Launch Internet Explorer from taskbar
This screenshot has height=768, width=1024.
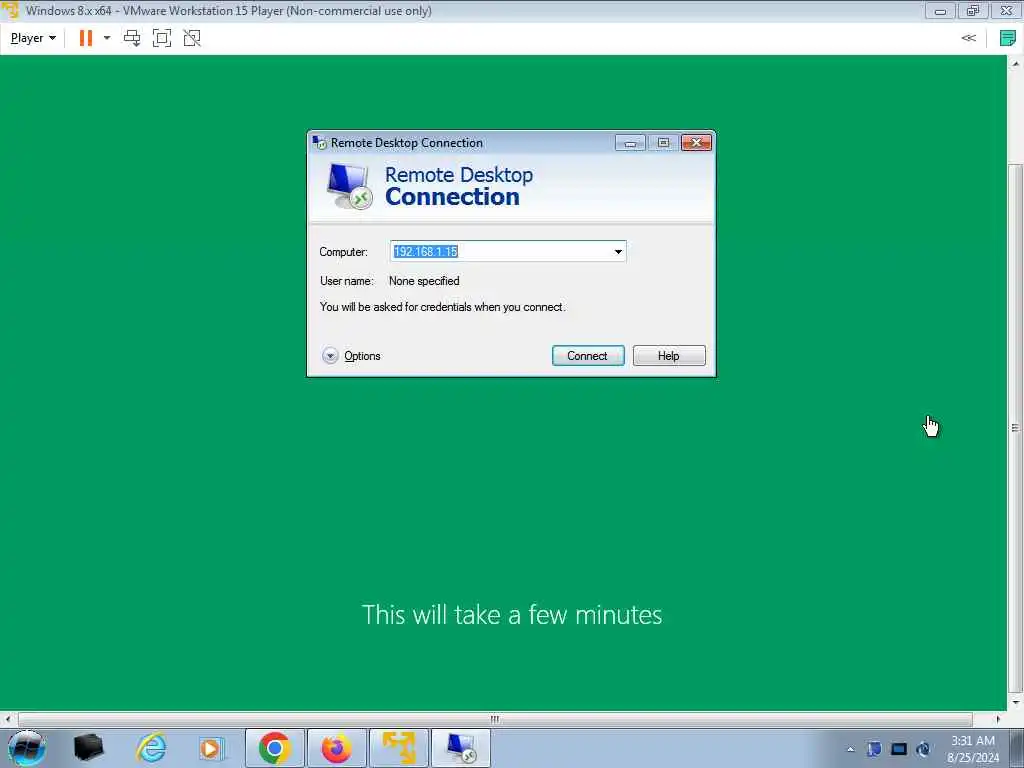click(x=151, y=748)
